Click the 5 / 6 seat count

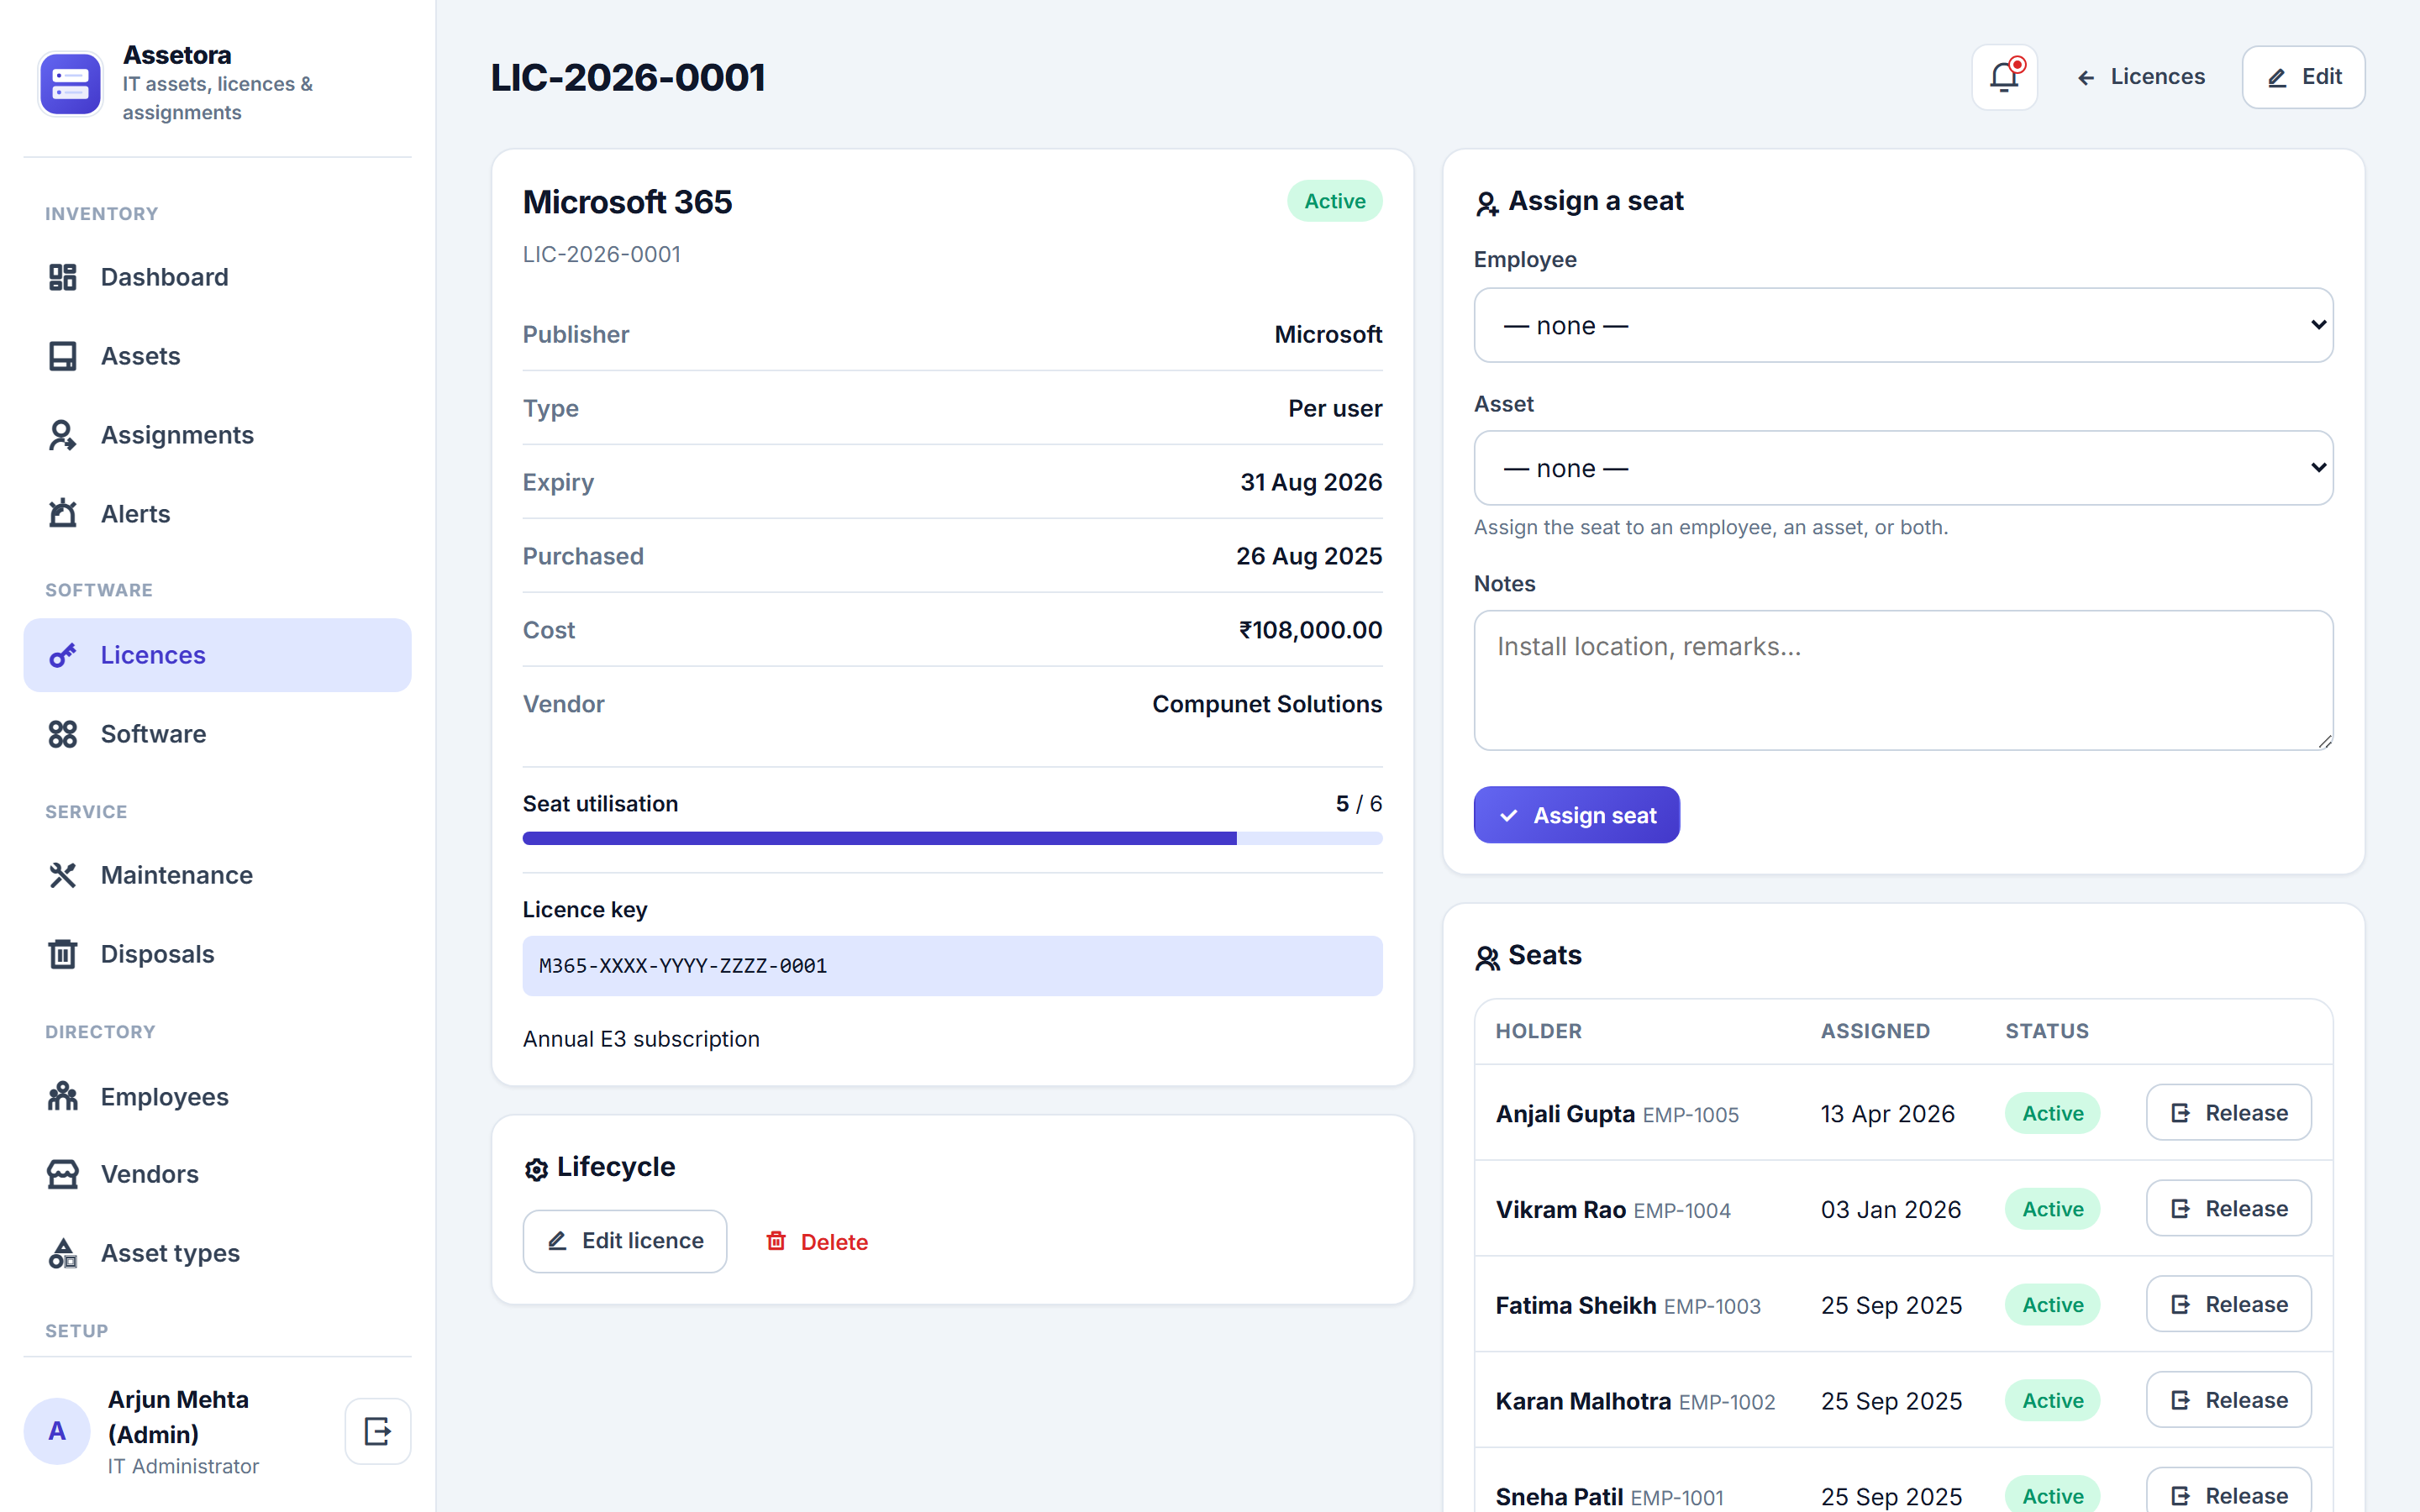1359,804
